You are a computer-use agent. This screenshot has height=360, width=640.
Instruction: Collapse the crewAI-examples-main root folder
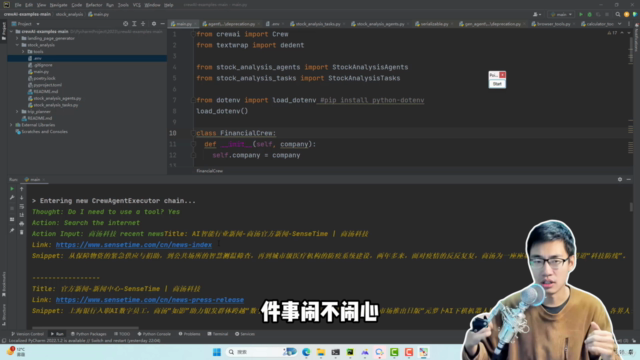[x=11, y=31]
